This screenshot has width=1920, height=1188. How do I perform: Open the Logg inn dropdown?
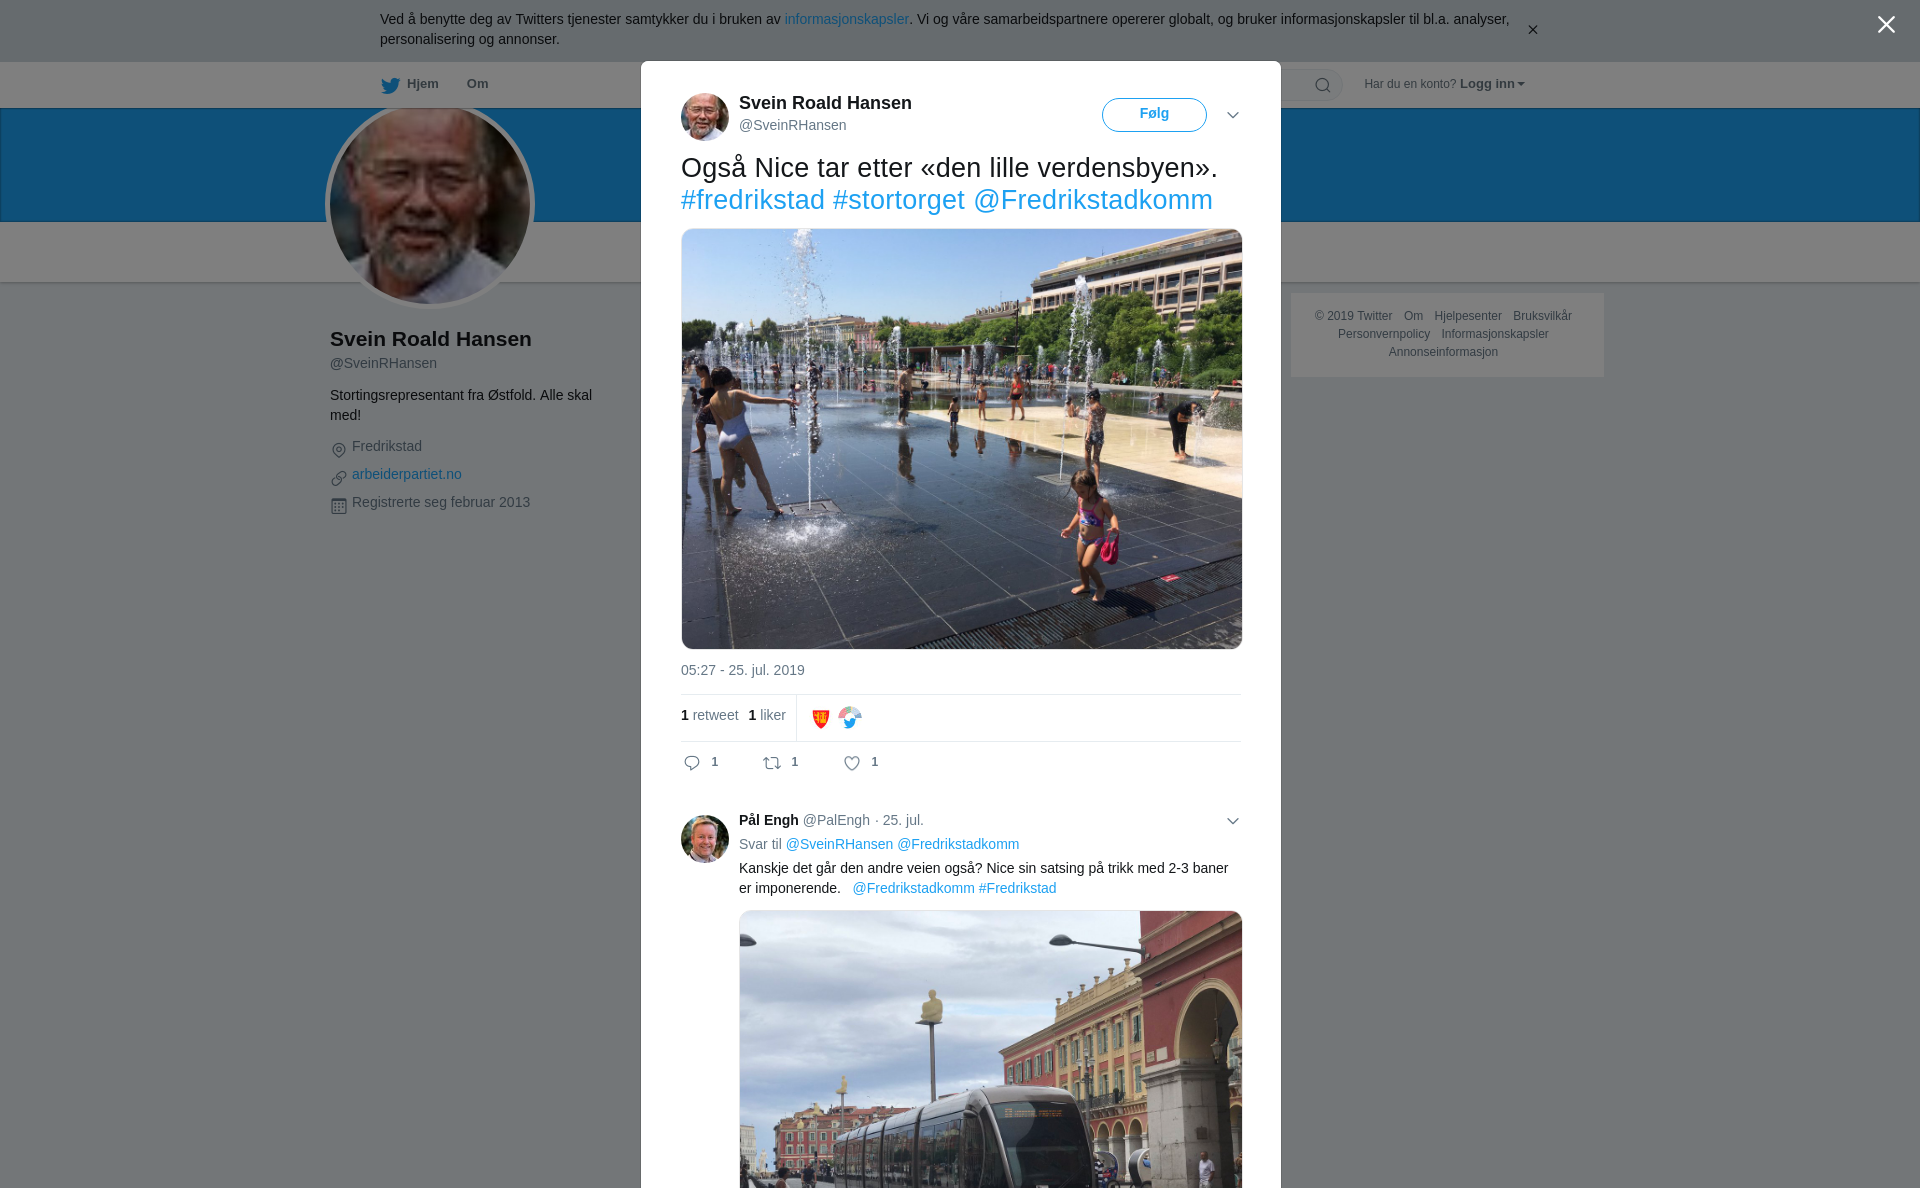[x=1491, y=84]
